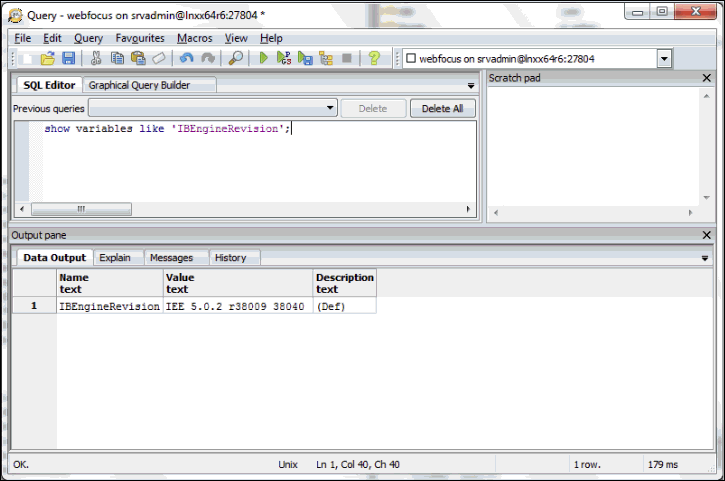Click the Unix status bar entry

(288, 464)
